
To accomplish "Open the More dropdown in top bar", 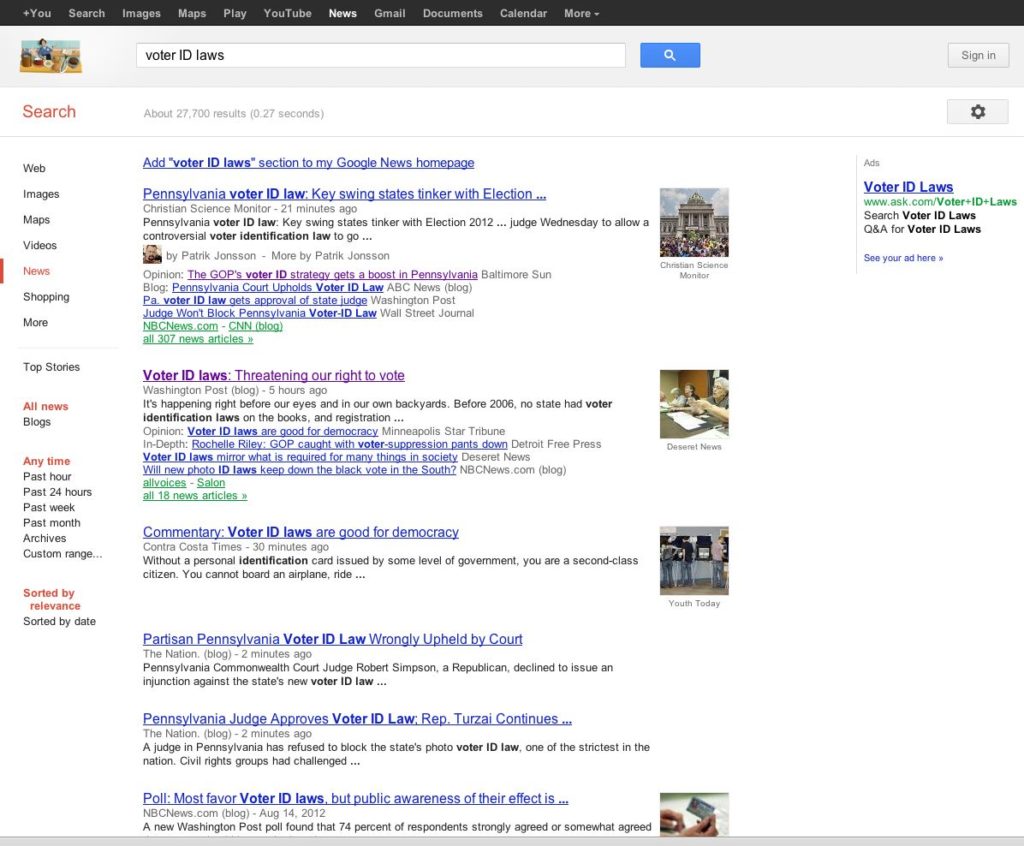I will click(x=581, y=13).
